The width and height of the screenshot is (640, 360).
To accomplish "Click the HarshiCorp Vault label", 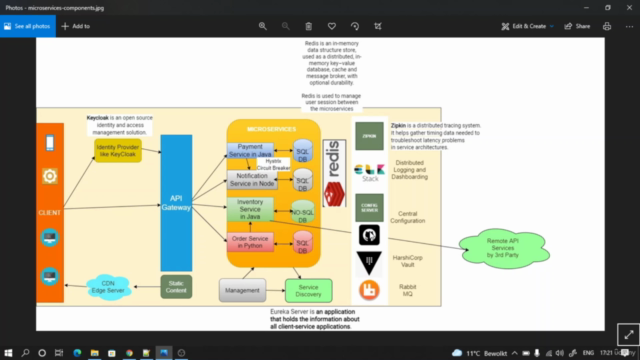I will [x=407, y=261].
